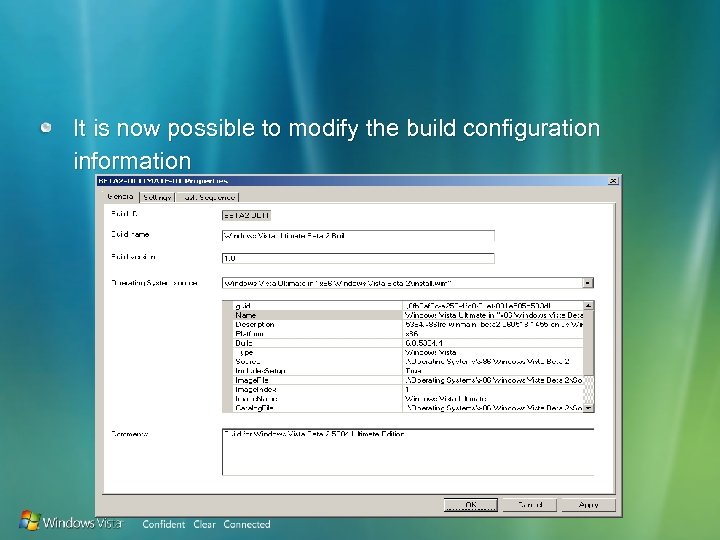Click the property grid scroll up arrow
Viewport: 720px width, 540px height.
[589, 305]
